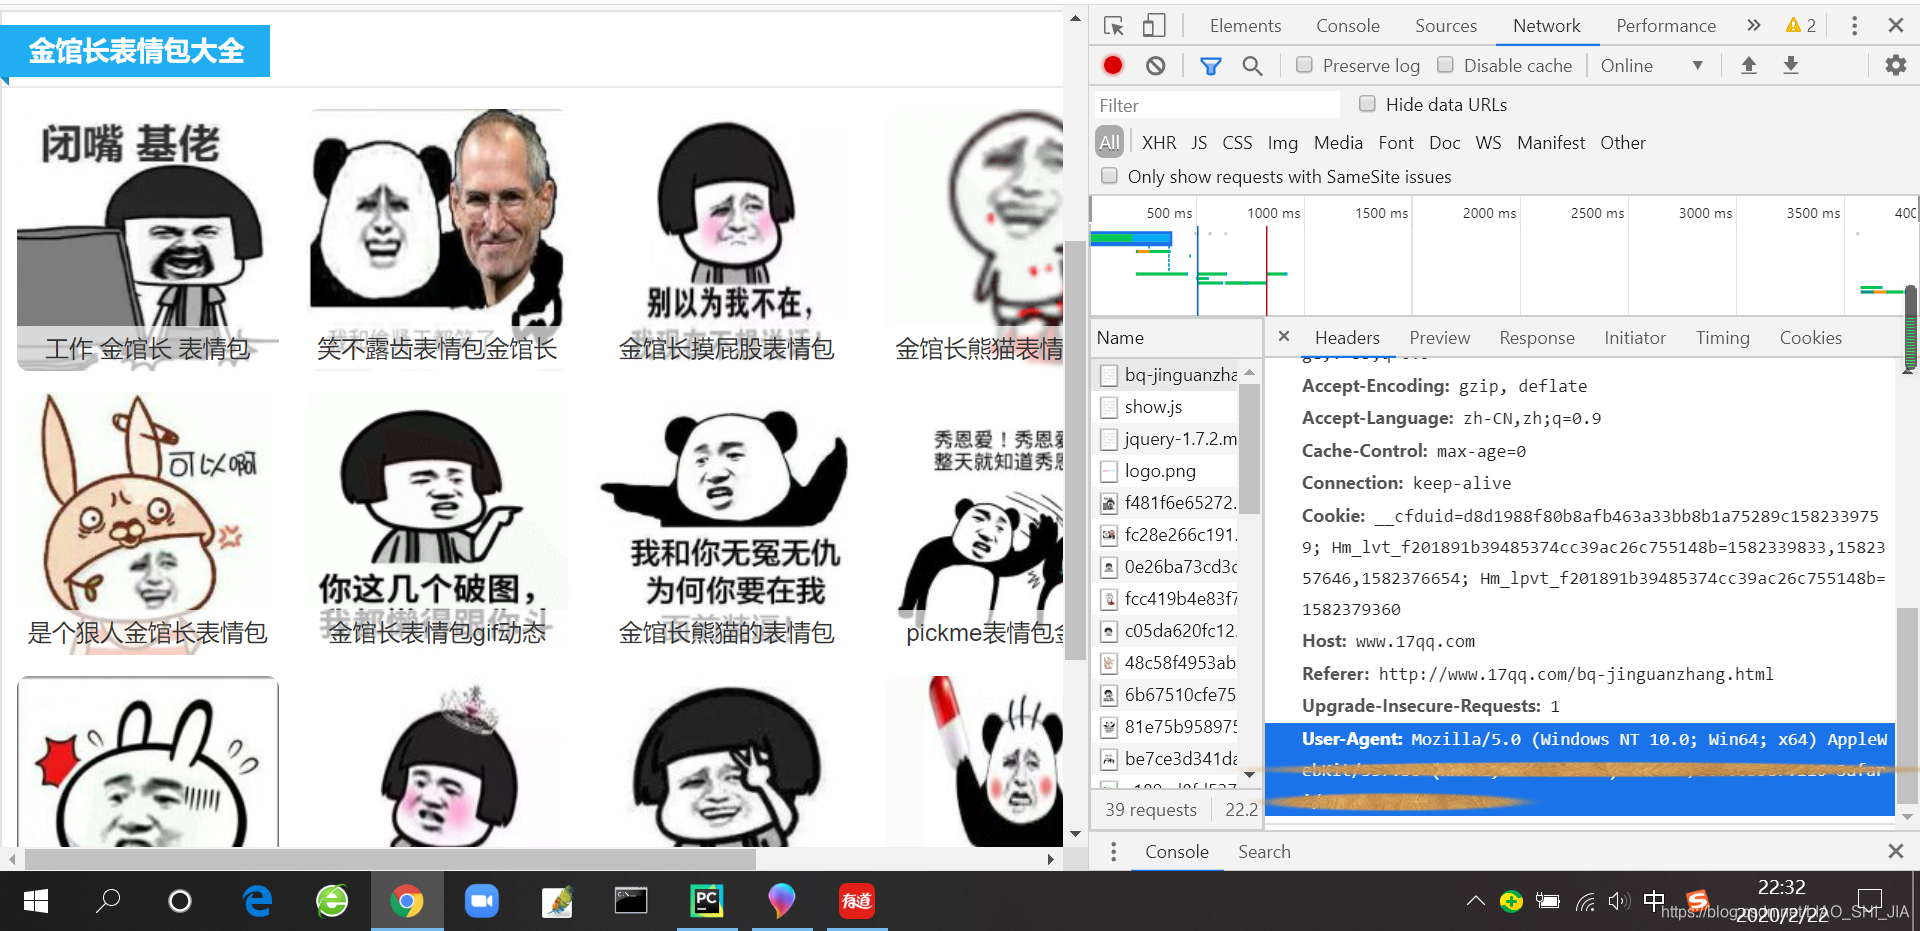Export HAR file with the download arrow icon

(1790, 65)
